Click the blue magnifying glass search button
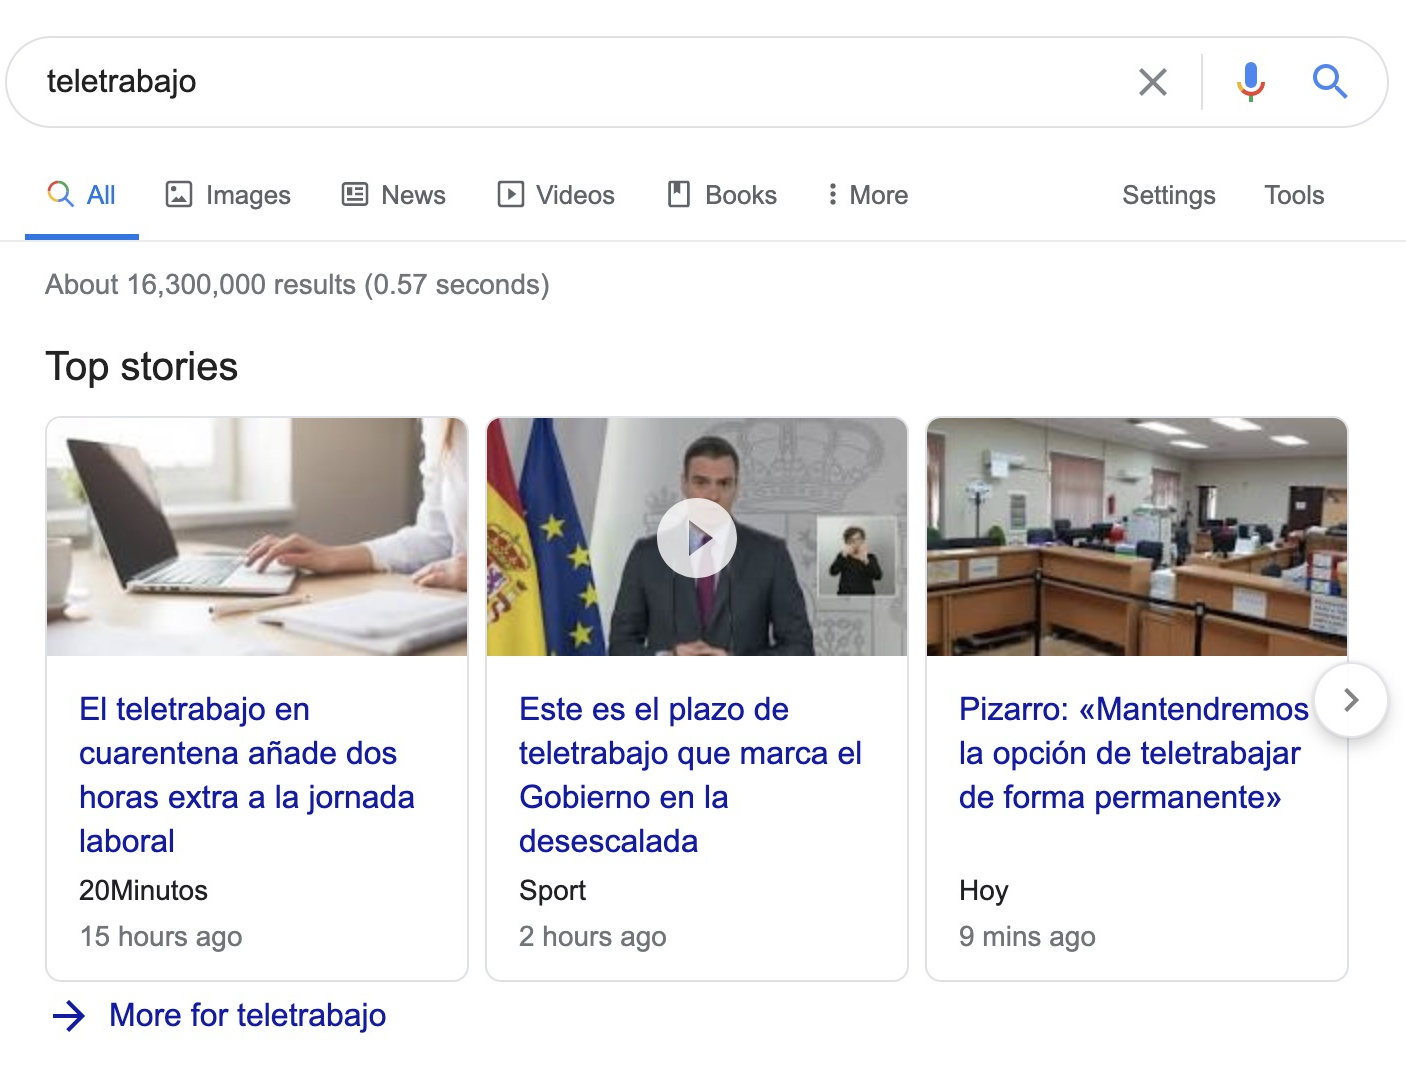1406x1070 pixels. [1330, 81]
